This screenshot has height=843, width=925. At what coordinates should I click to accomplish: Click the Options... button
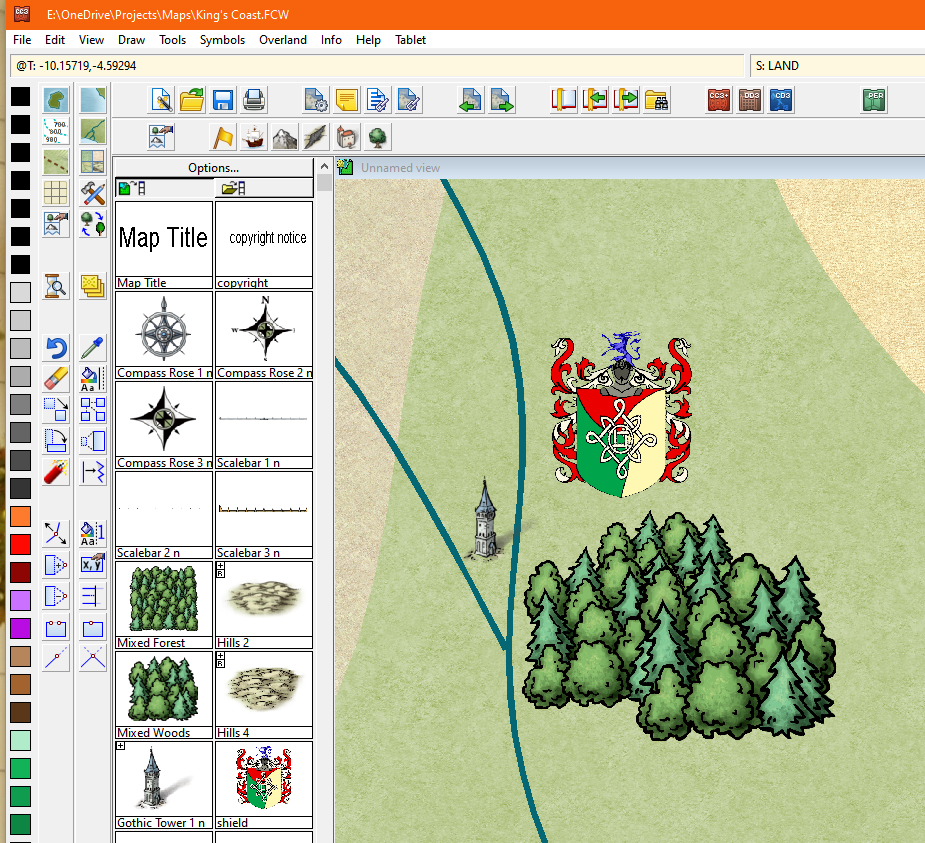click(213, 168)
